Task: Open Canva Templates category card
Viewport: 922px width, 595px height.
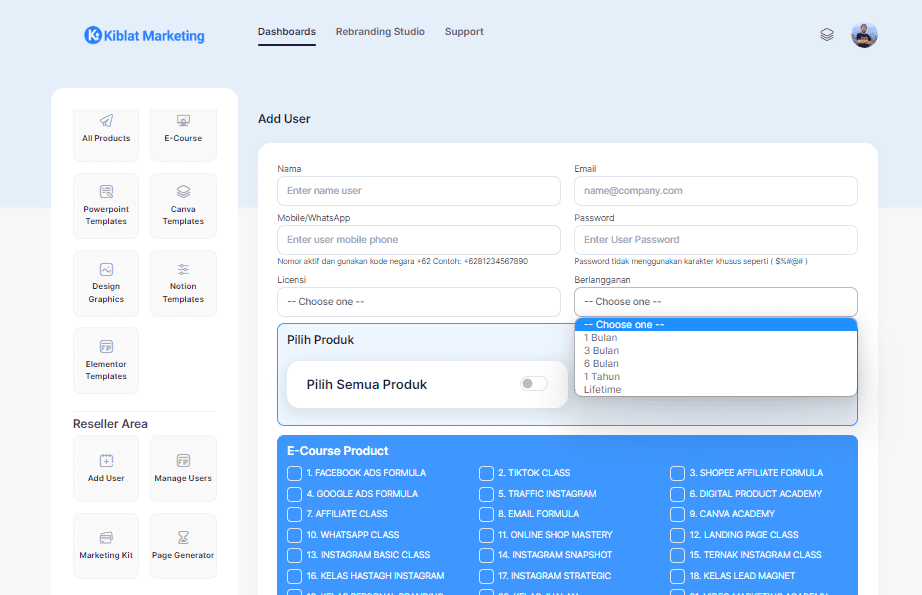Action: click(x=183, y=206)
